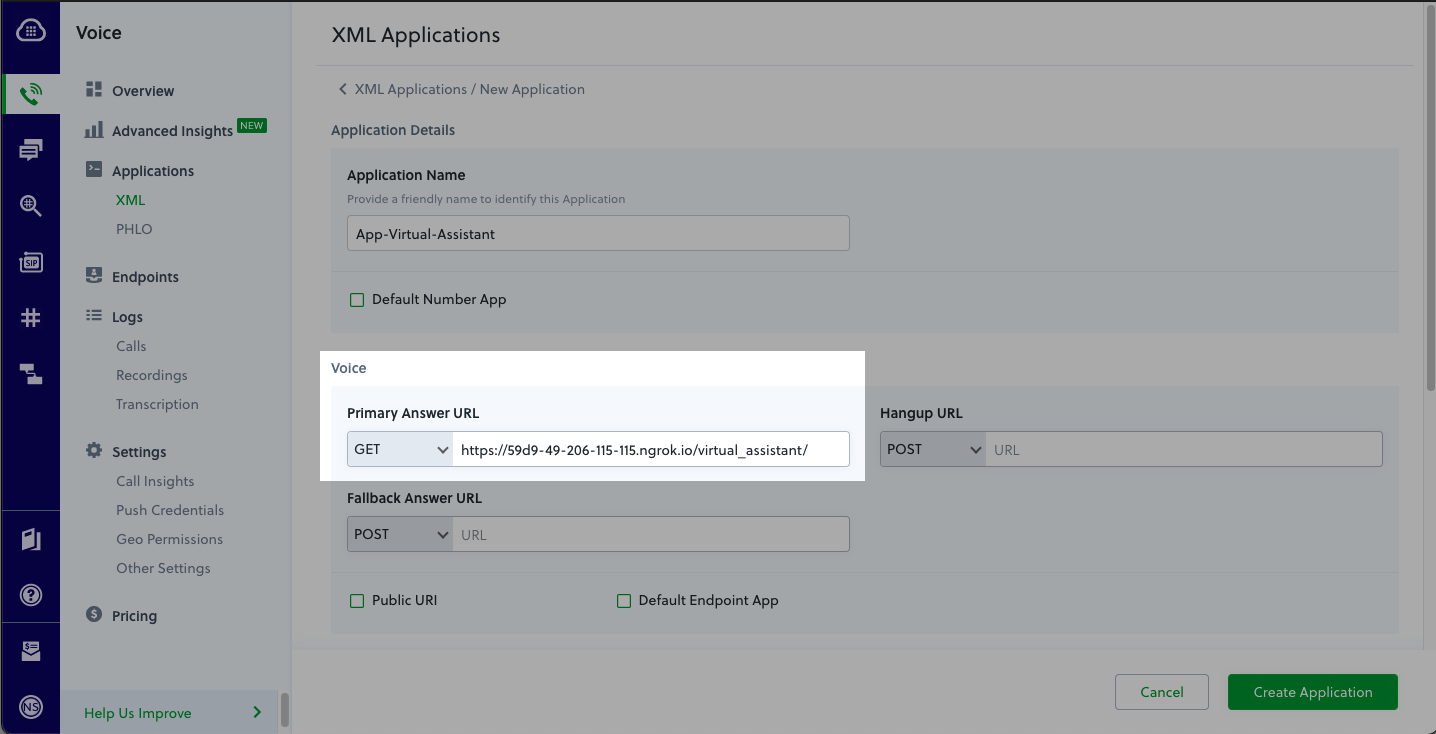Open the Hangup URL POST dropdown
Image resolution: width=1436 pixels, height=734 pixels.
[x=932, y=449]
